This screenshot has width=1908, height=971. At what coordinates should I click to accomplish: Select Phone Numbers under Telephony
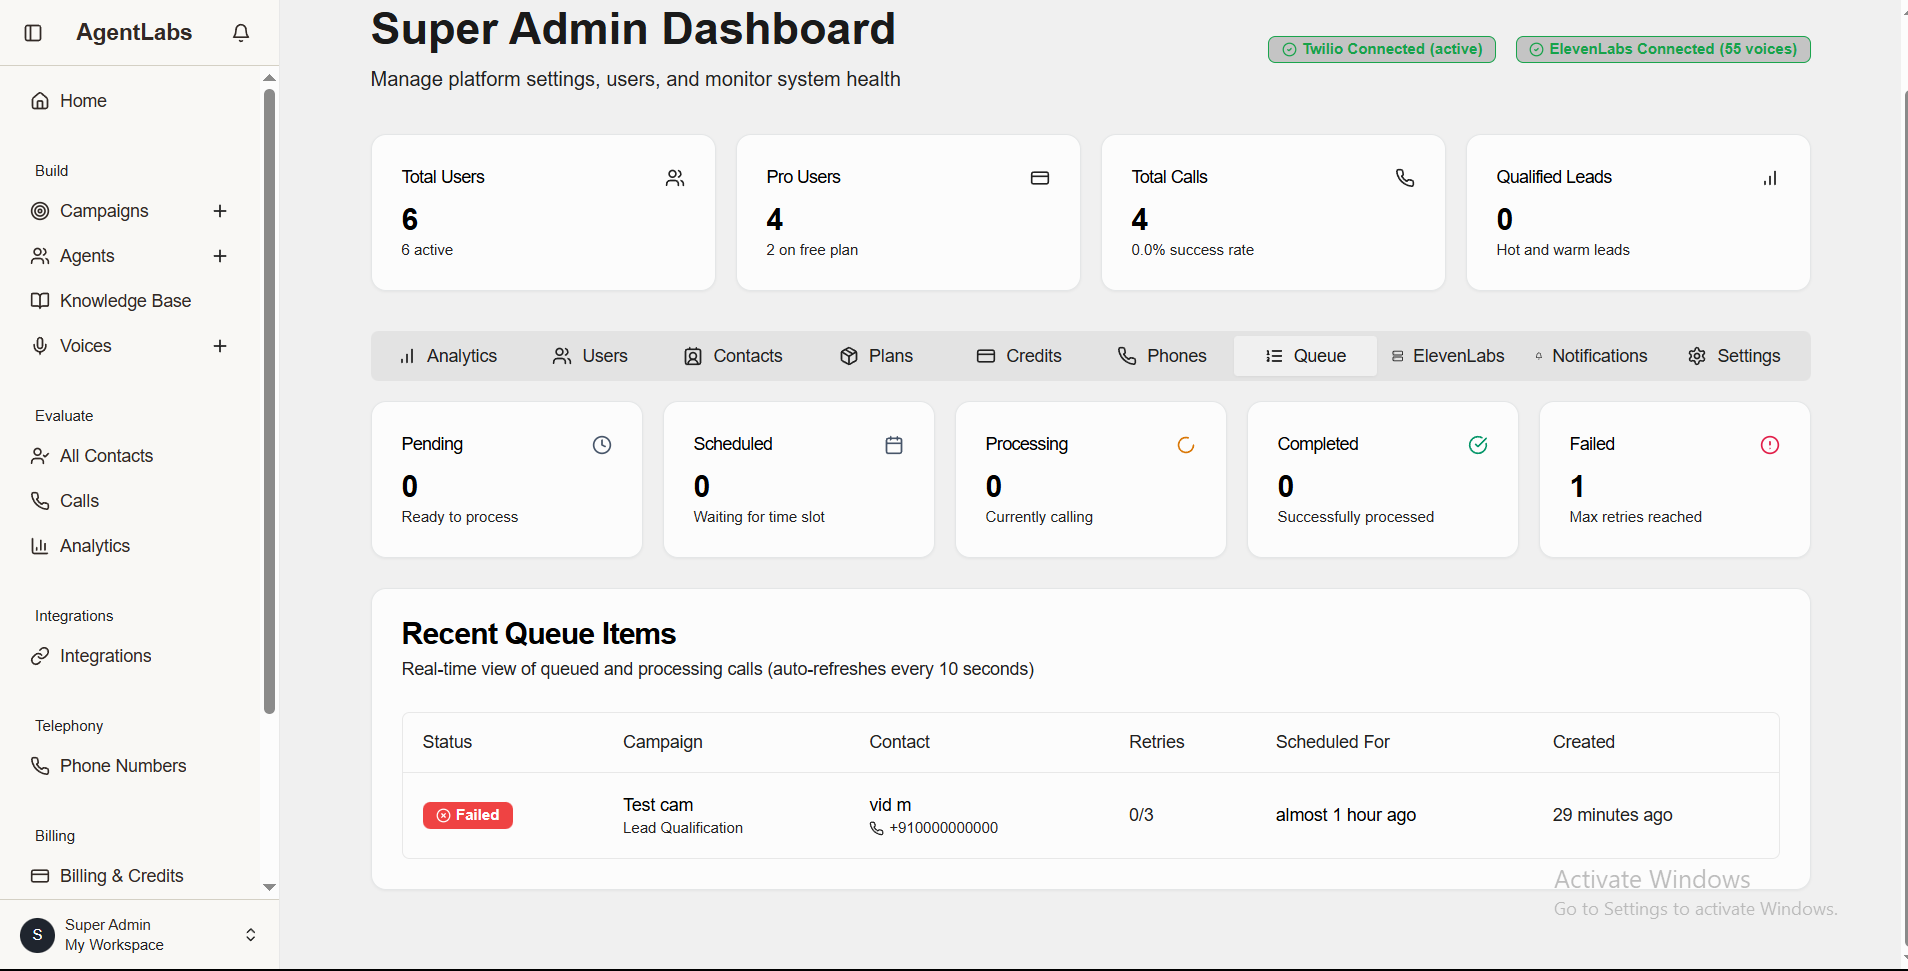pos(123,766)
